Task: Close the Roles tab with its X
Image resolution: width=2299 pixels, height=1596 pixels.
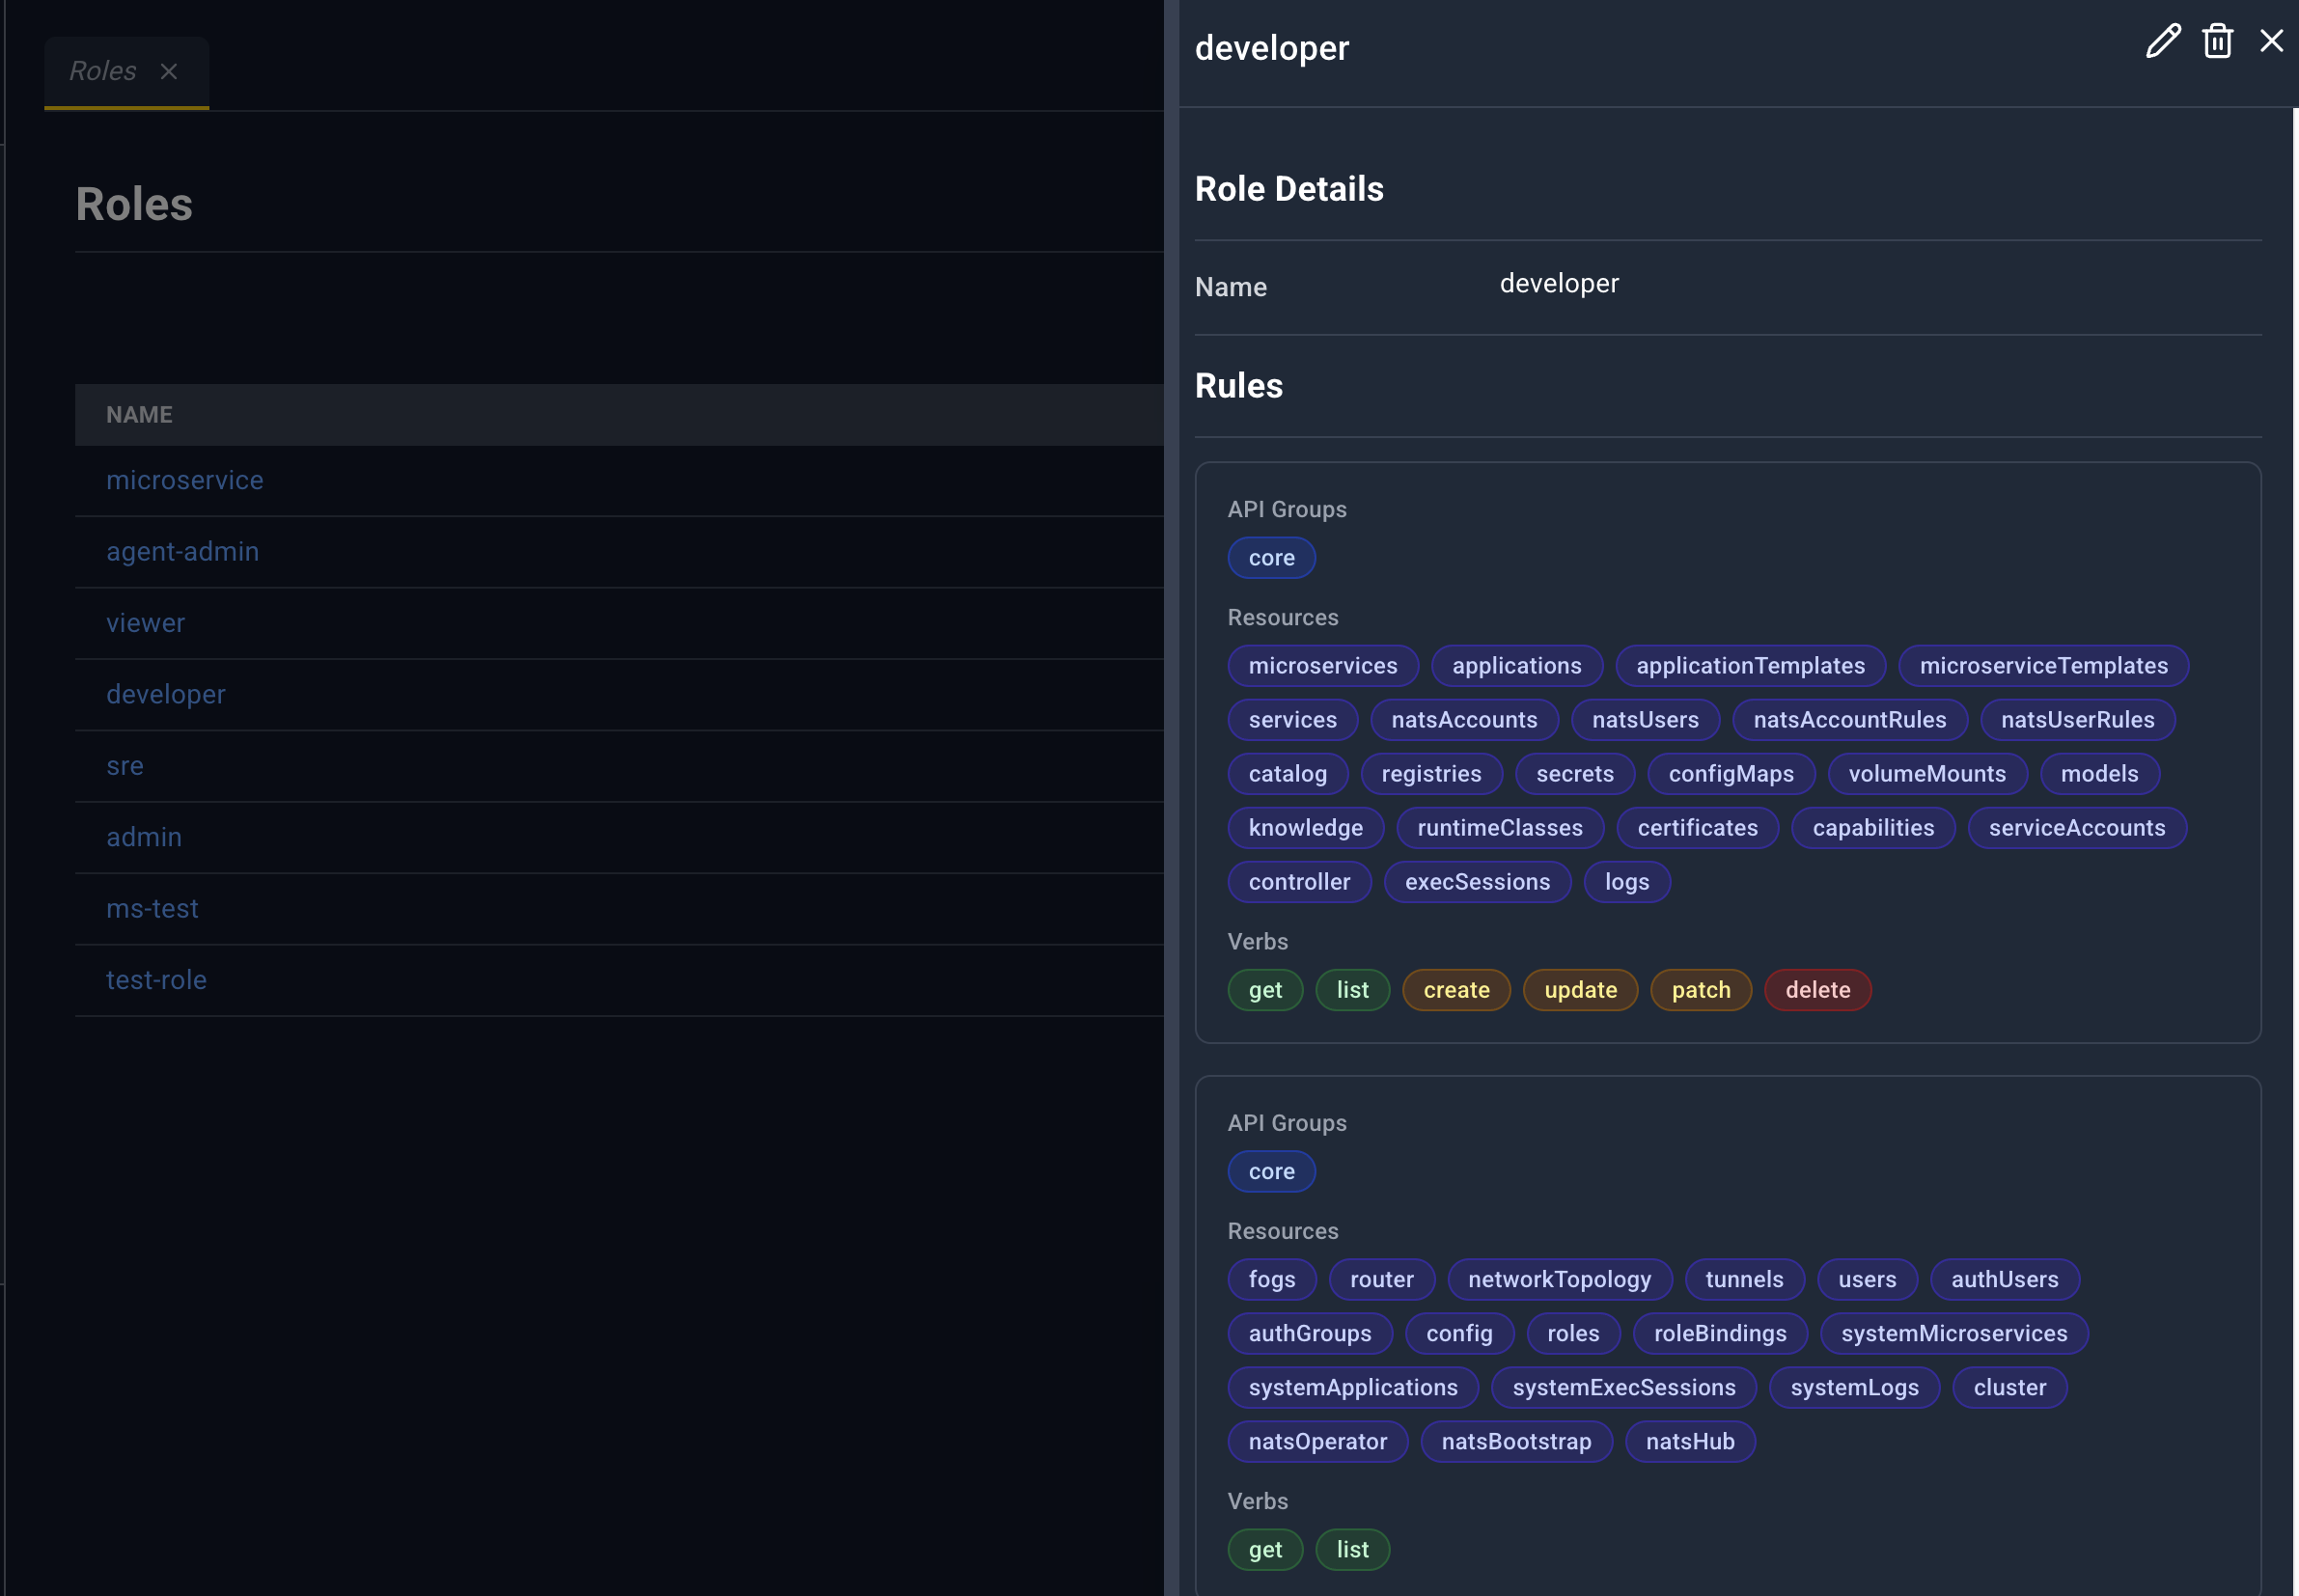Action: tap(169, 72)
